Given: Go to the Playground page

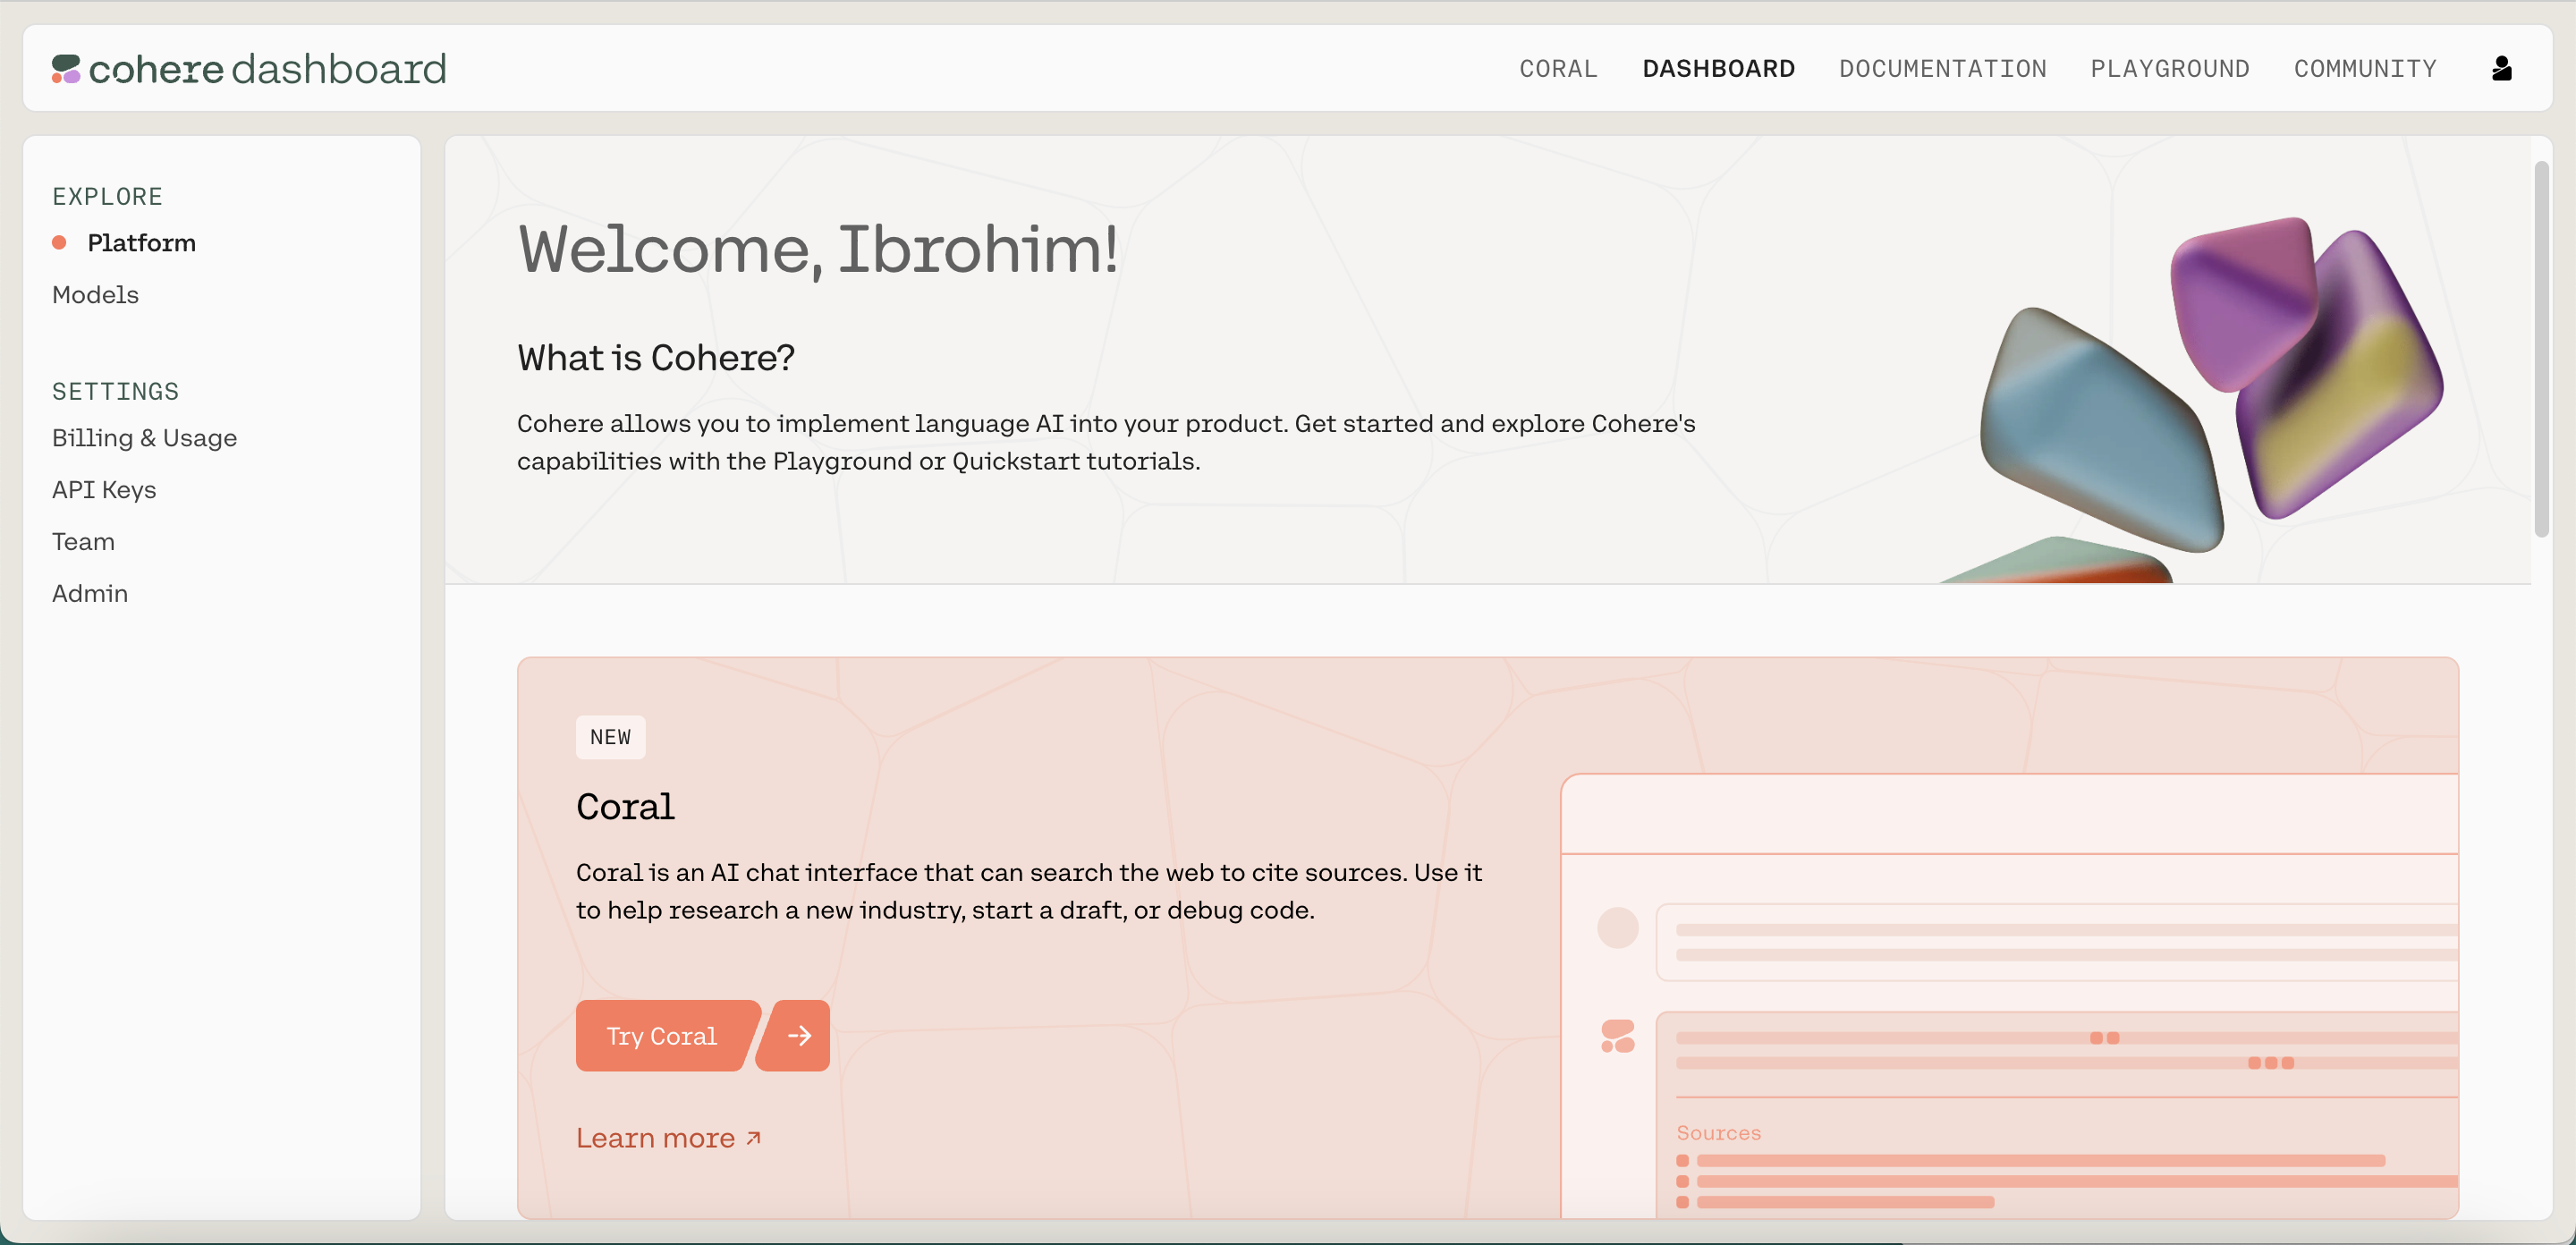Looking at the screenshot, I should pos(2169,69).
